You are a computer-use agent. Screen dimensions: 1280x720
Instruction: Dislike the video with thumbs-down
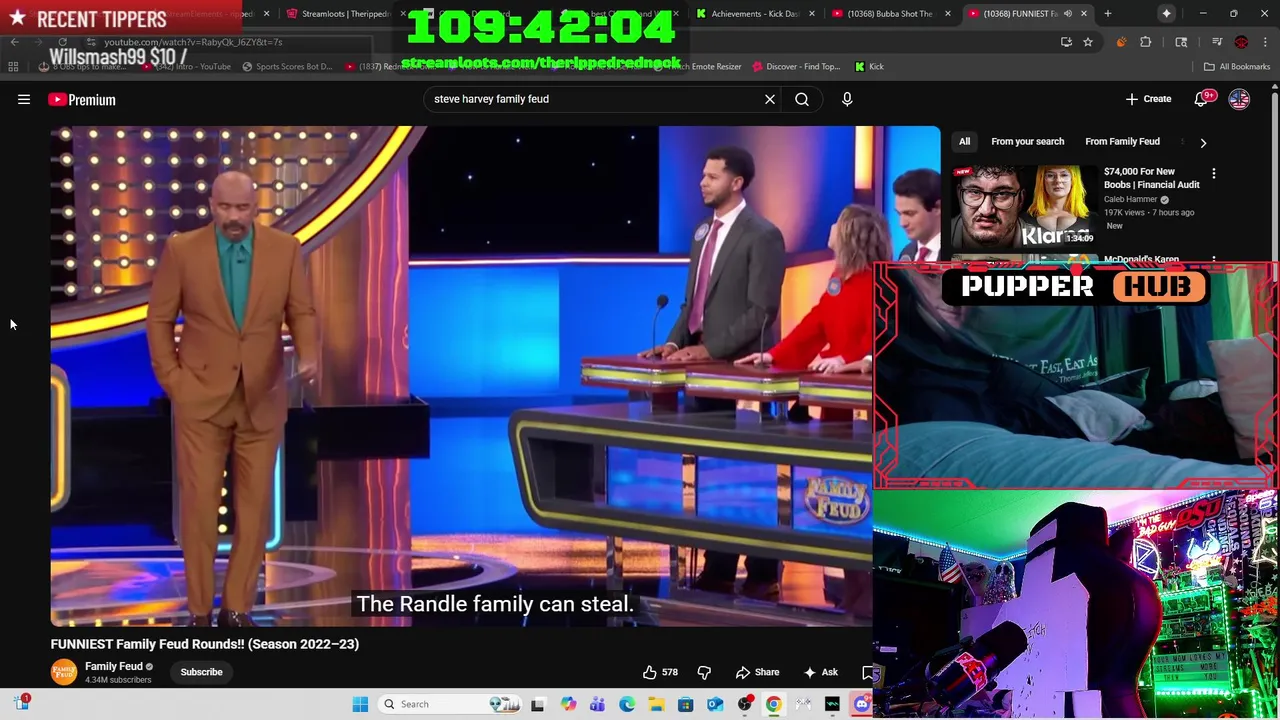[x=704, y=672]
